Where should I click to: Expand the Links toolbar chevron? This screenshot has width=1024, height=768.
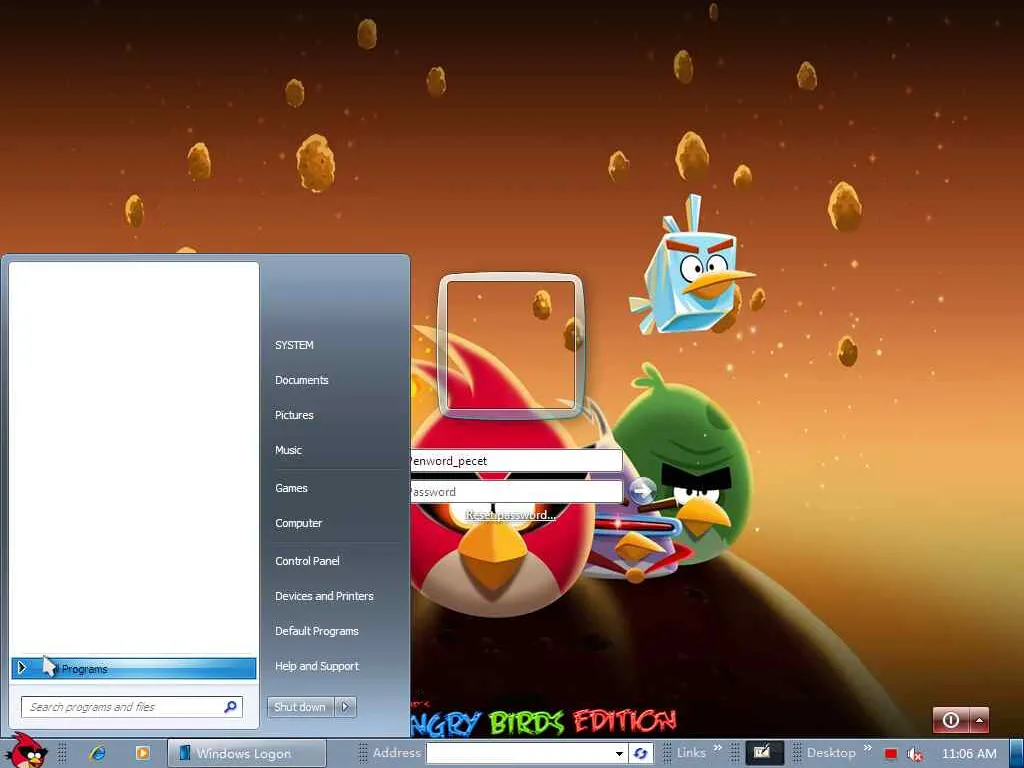718,748
